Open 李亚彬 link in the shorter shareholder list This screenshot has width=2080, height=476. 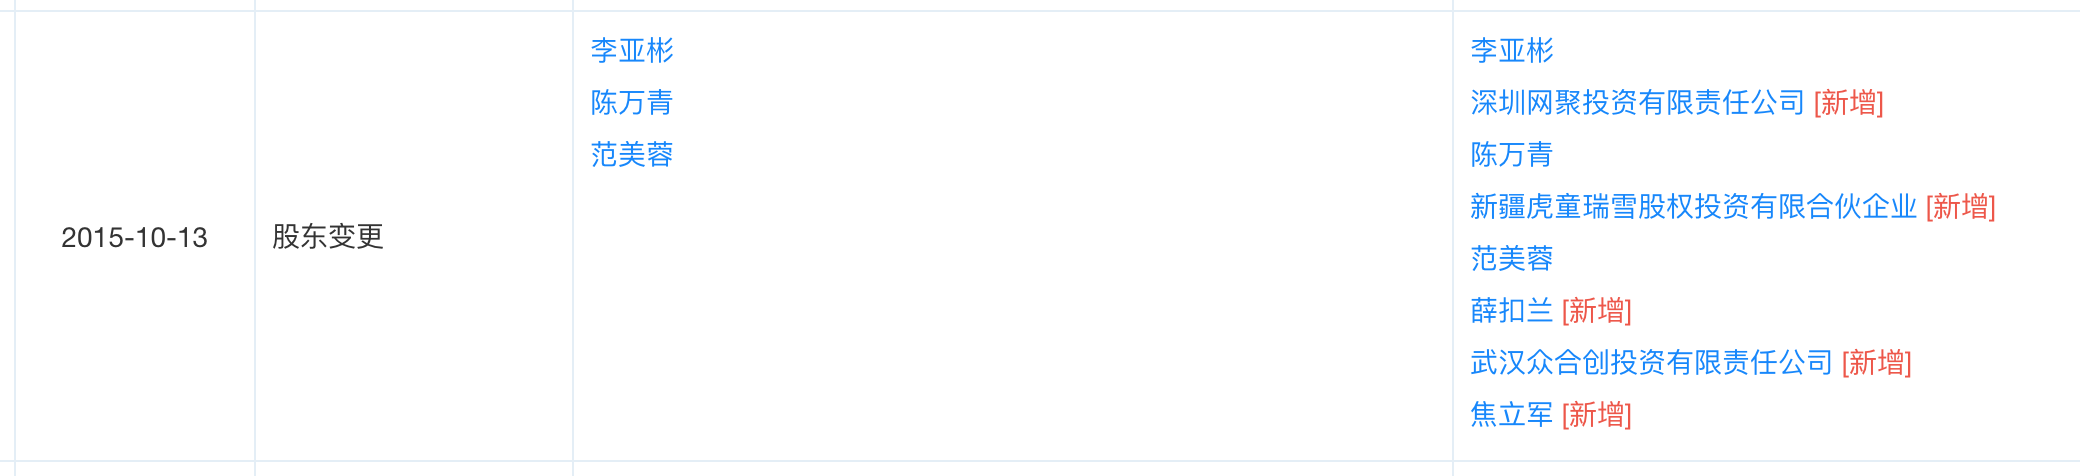tap(632, 50)
